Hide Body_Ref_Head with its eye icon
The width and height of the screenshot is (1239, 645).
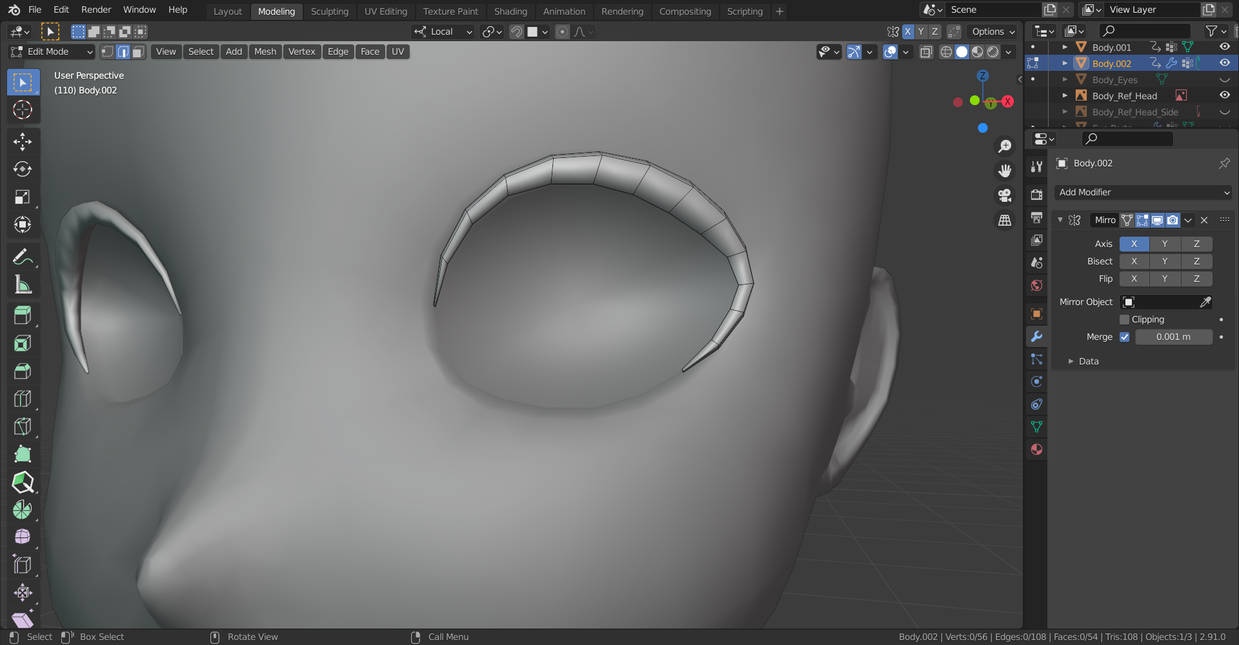[1224, 95]
